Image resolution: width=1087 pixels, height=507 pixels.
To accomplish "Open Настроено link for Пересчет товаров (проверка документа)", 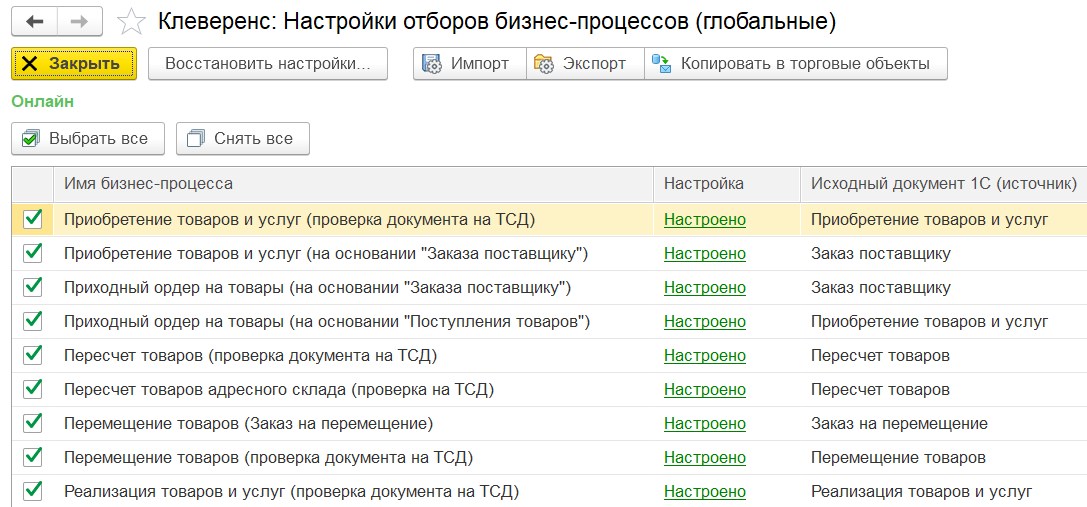I will click(x=704, y=356).
